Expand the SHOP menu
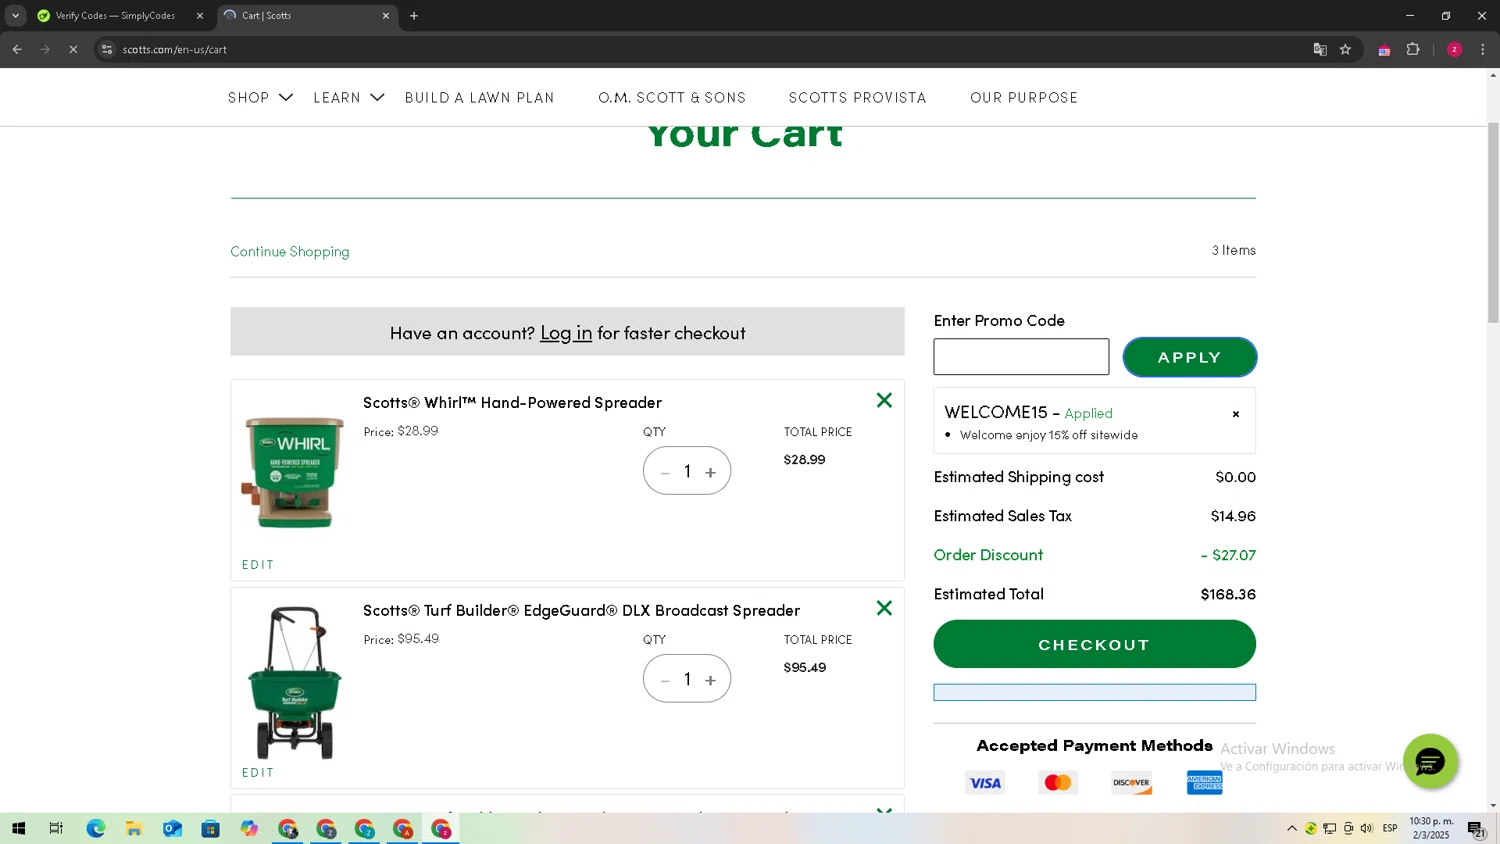 (260, 97)
